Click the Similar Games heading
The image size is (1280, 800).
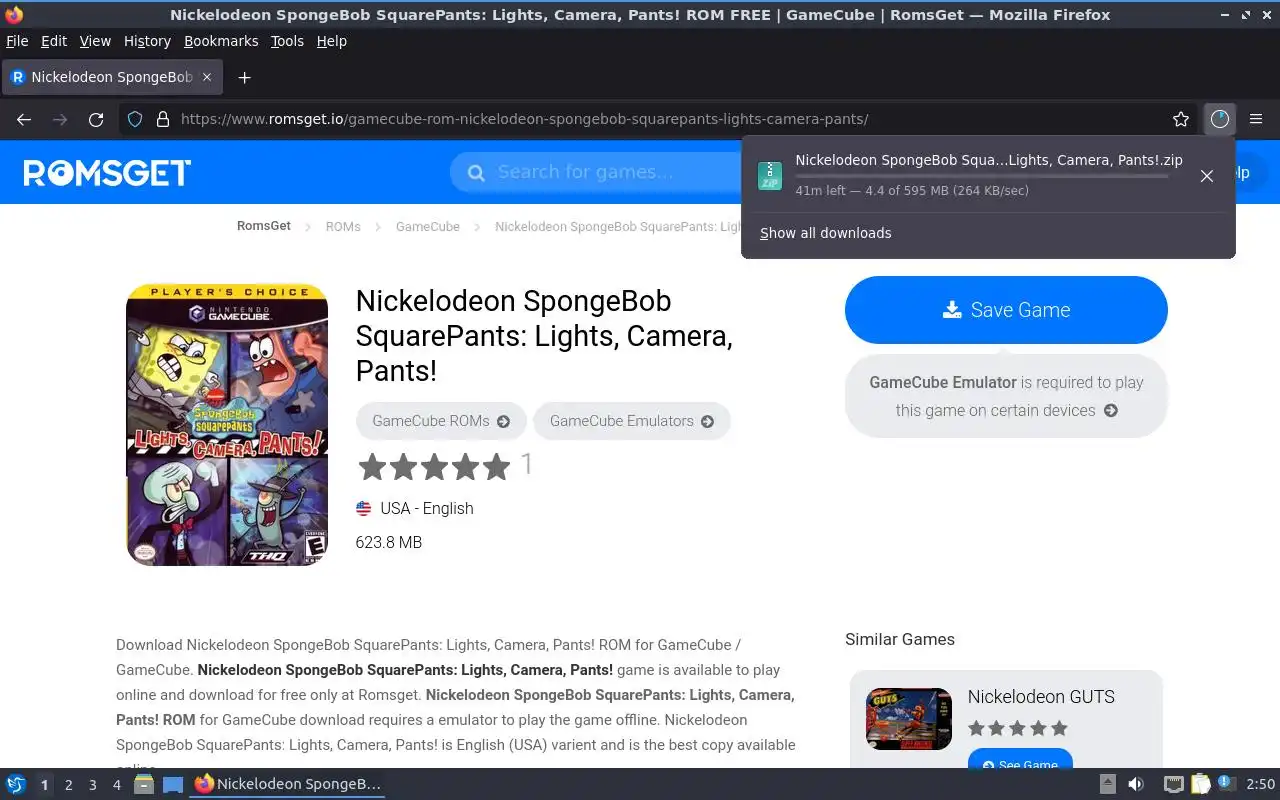tap(900, 639)
